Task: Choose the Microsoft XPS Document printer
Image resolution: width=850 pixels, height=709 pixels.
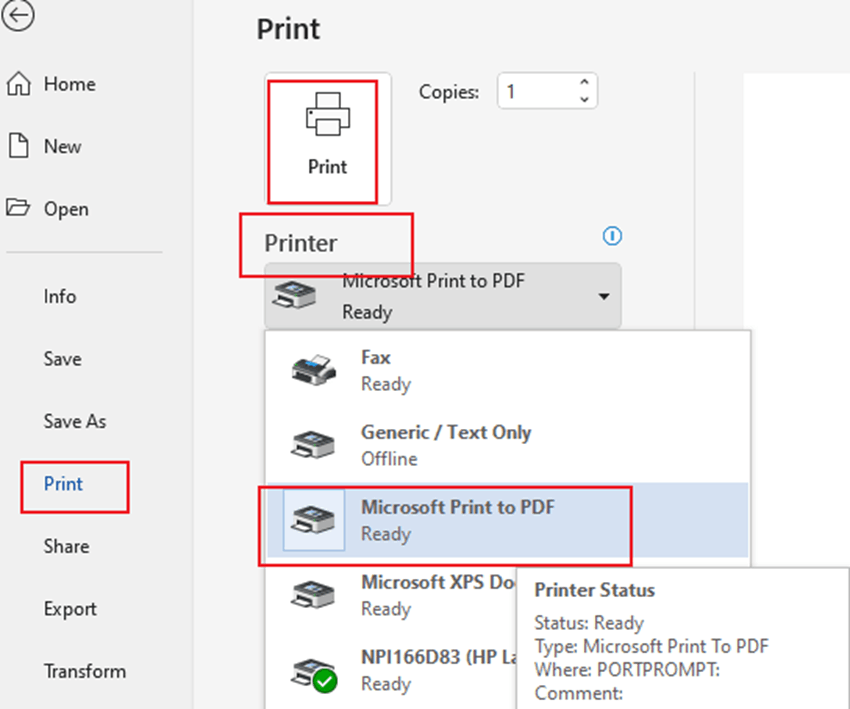Action: click(x=391, y=595)
